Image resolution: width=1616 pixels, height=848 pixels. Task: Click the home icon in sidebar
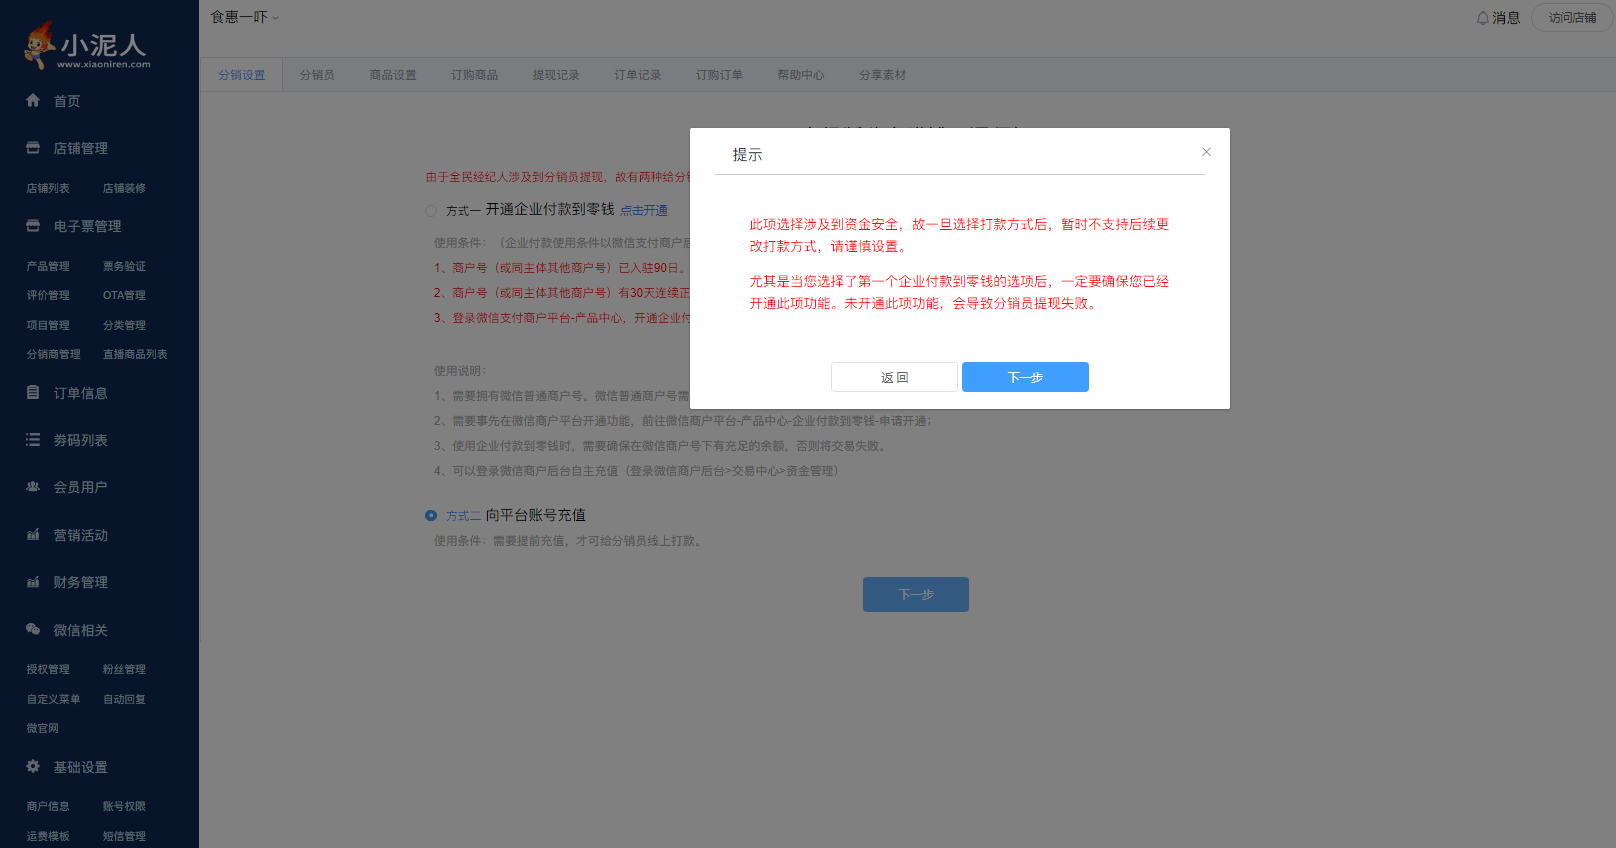[x=33, y=100]
